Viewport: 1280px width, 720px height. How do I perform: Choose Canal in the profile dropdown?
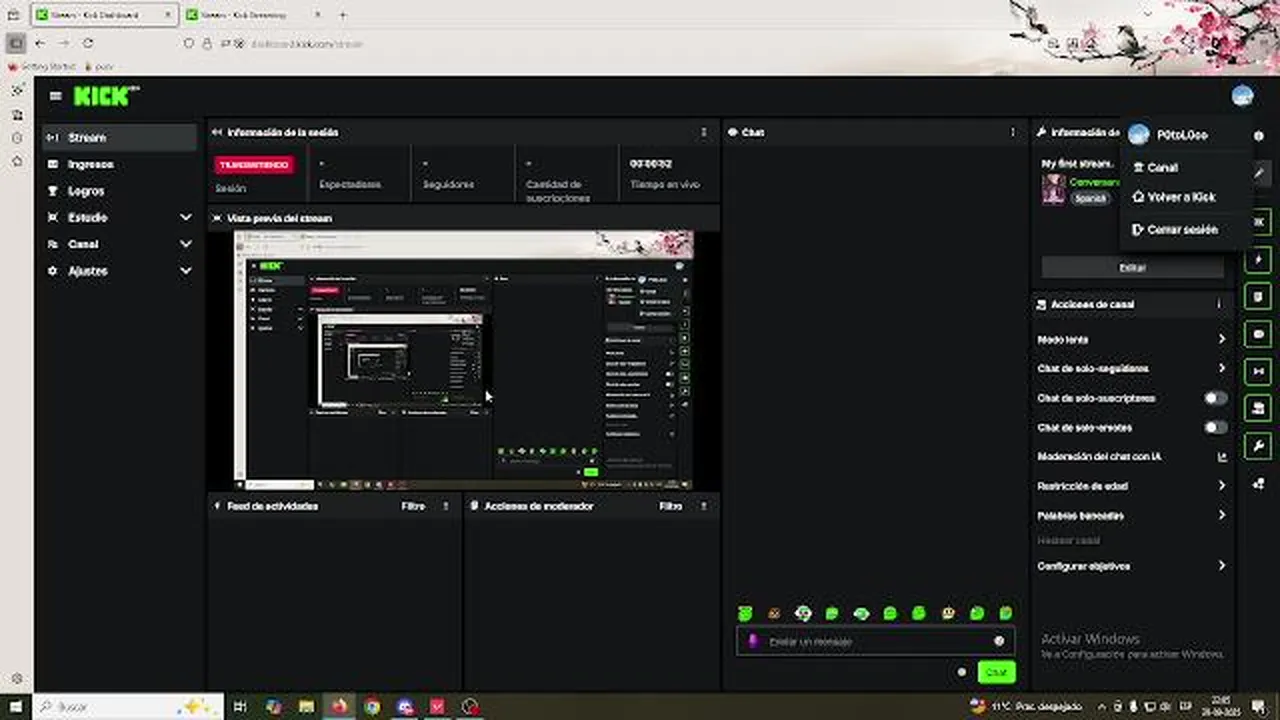(1185, 168)
